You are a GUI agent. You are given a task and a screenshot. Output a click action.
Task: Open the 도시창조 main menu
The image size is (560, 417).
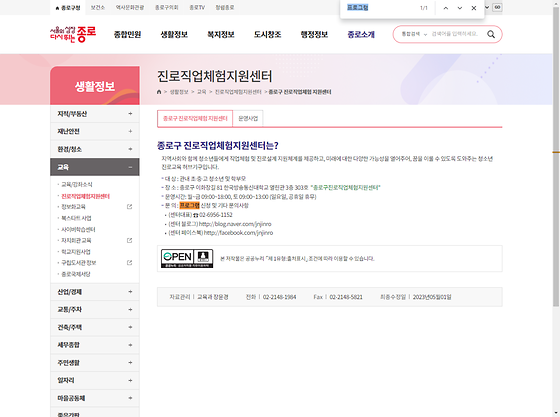(x=268, y=34)
